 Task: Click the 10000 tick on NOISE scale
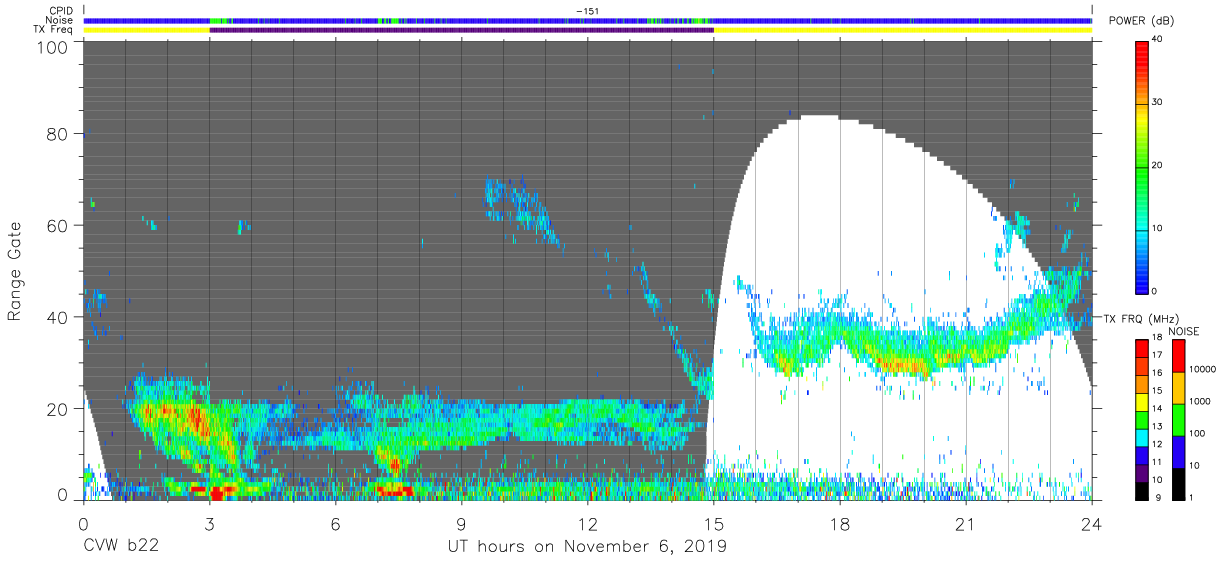1202,370
